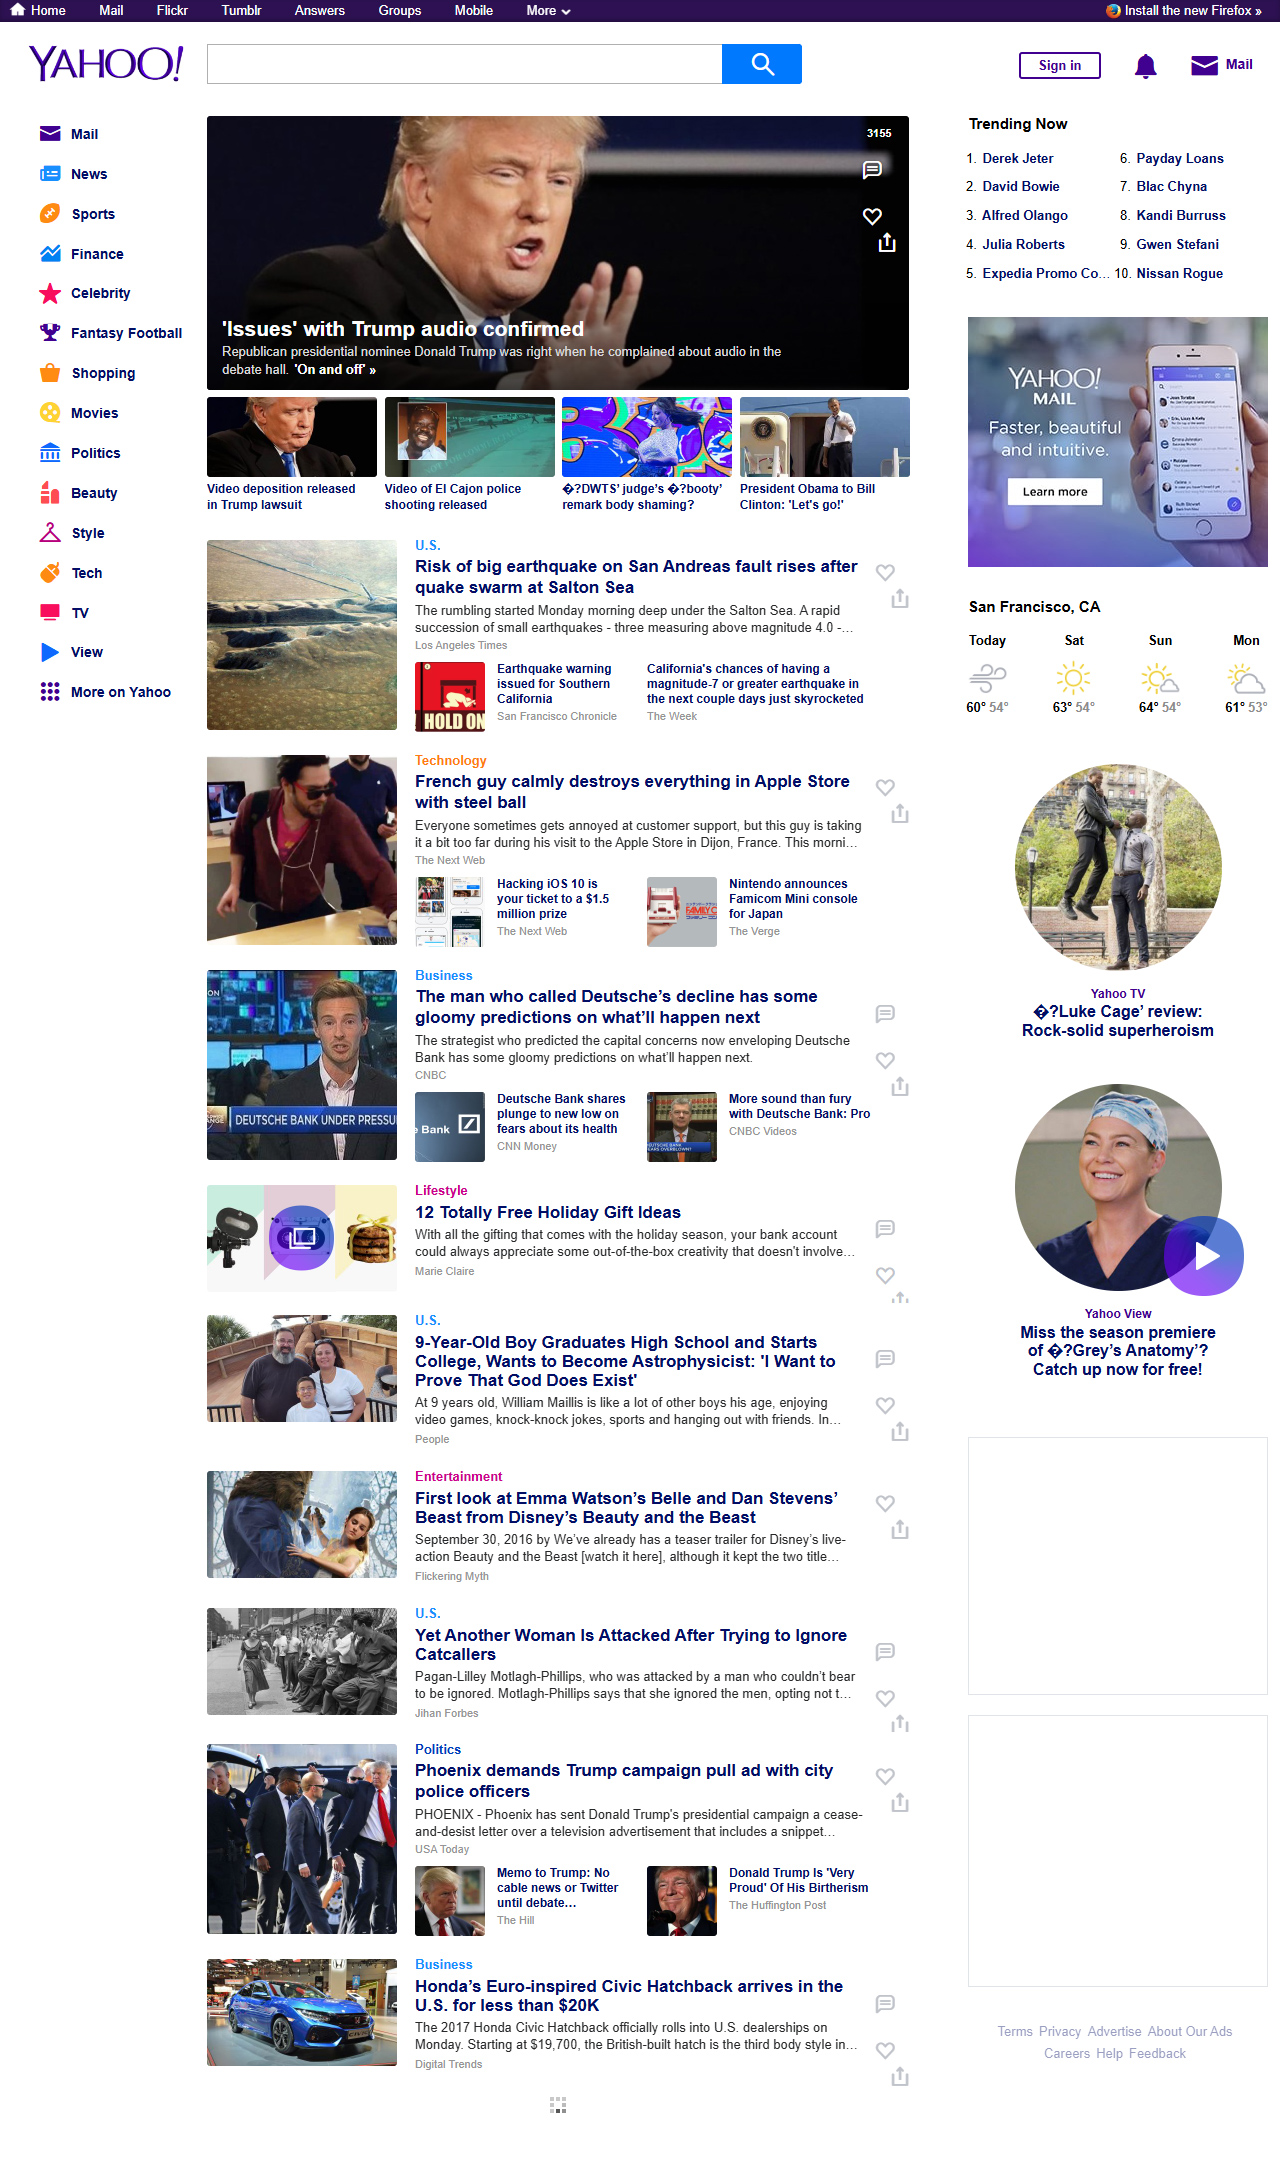Open El Cajon police shooting video thumbnail
The image size is (1280, 2160).
(x=470, y=437)
